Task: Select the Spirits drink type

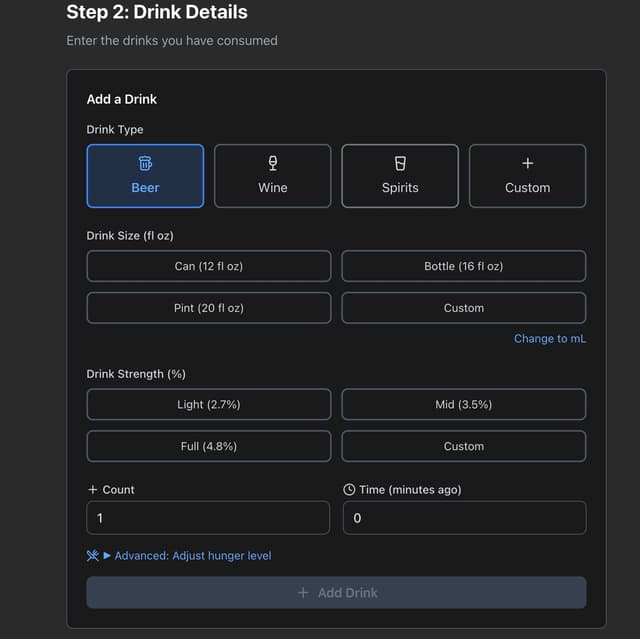Action: (x=400, y=176)
